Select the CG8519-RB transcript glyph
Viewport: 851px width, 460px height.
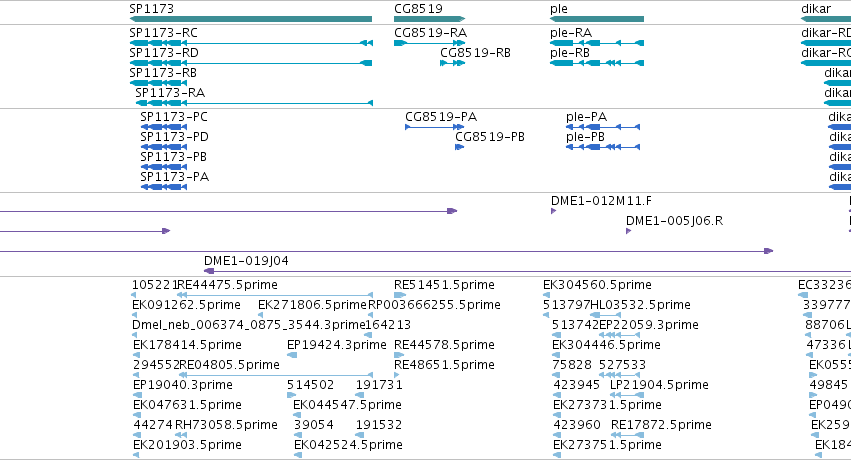click(452, 63)
